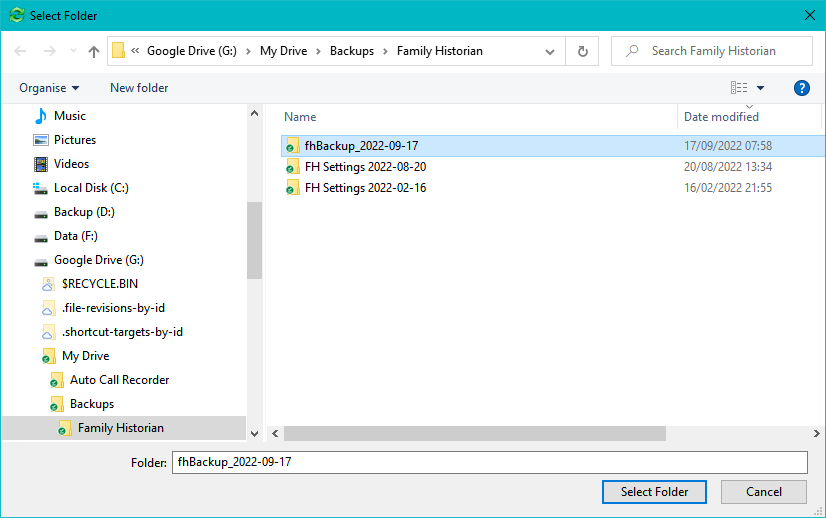Open the Backup (D:) drive

pos(84,212)
